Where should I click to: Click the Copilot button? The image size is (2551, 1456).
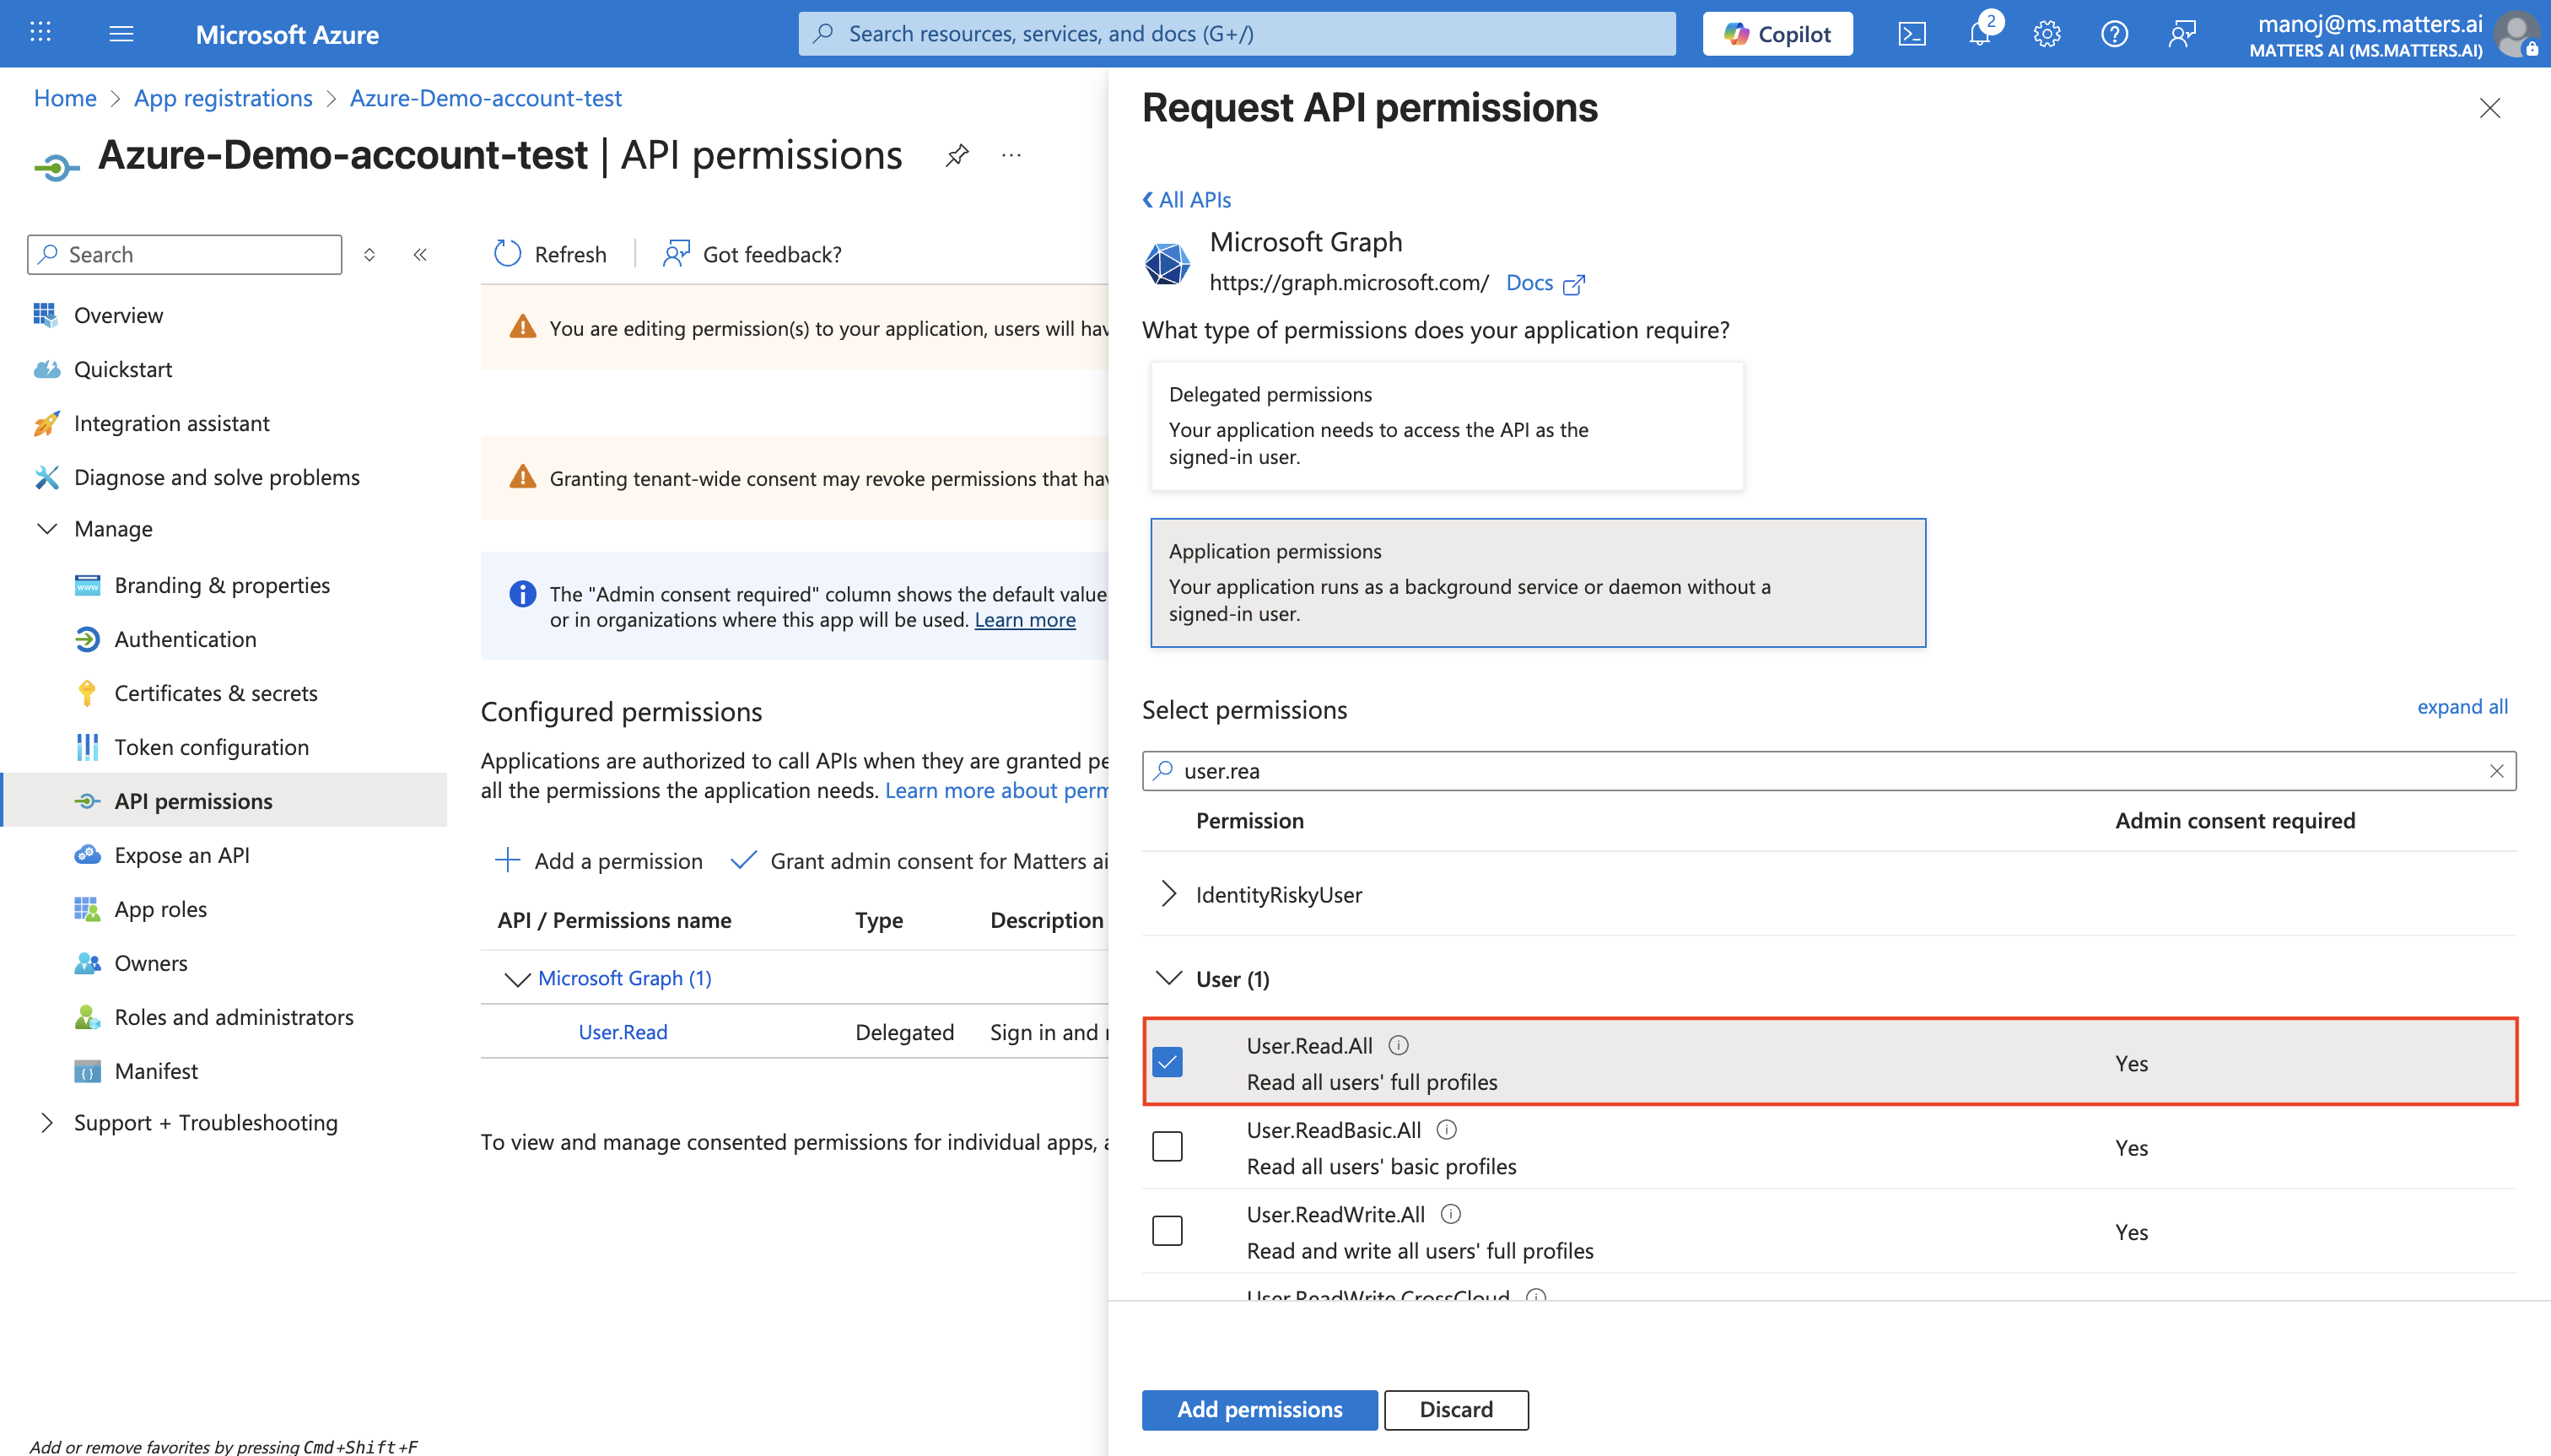click(x=1777, y=34)
